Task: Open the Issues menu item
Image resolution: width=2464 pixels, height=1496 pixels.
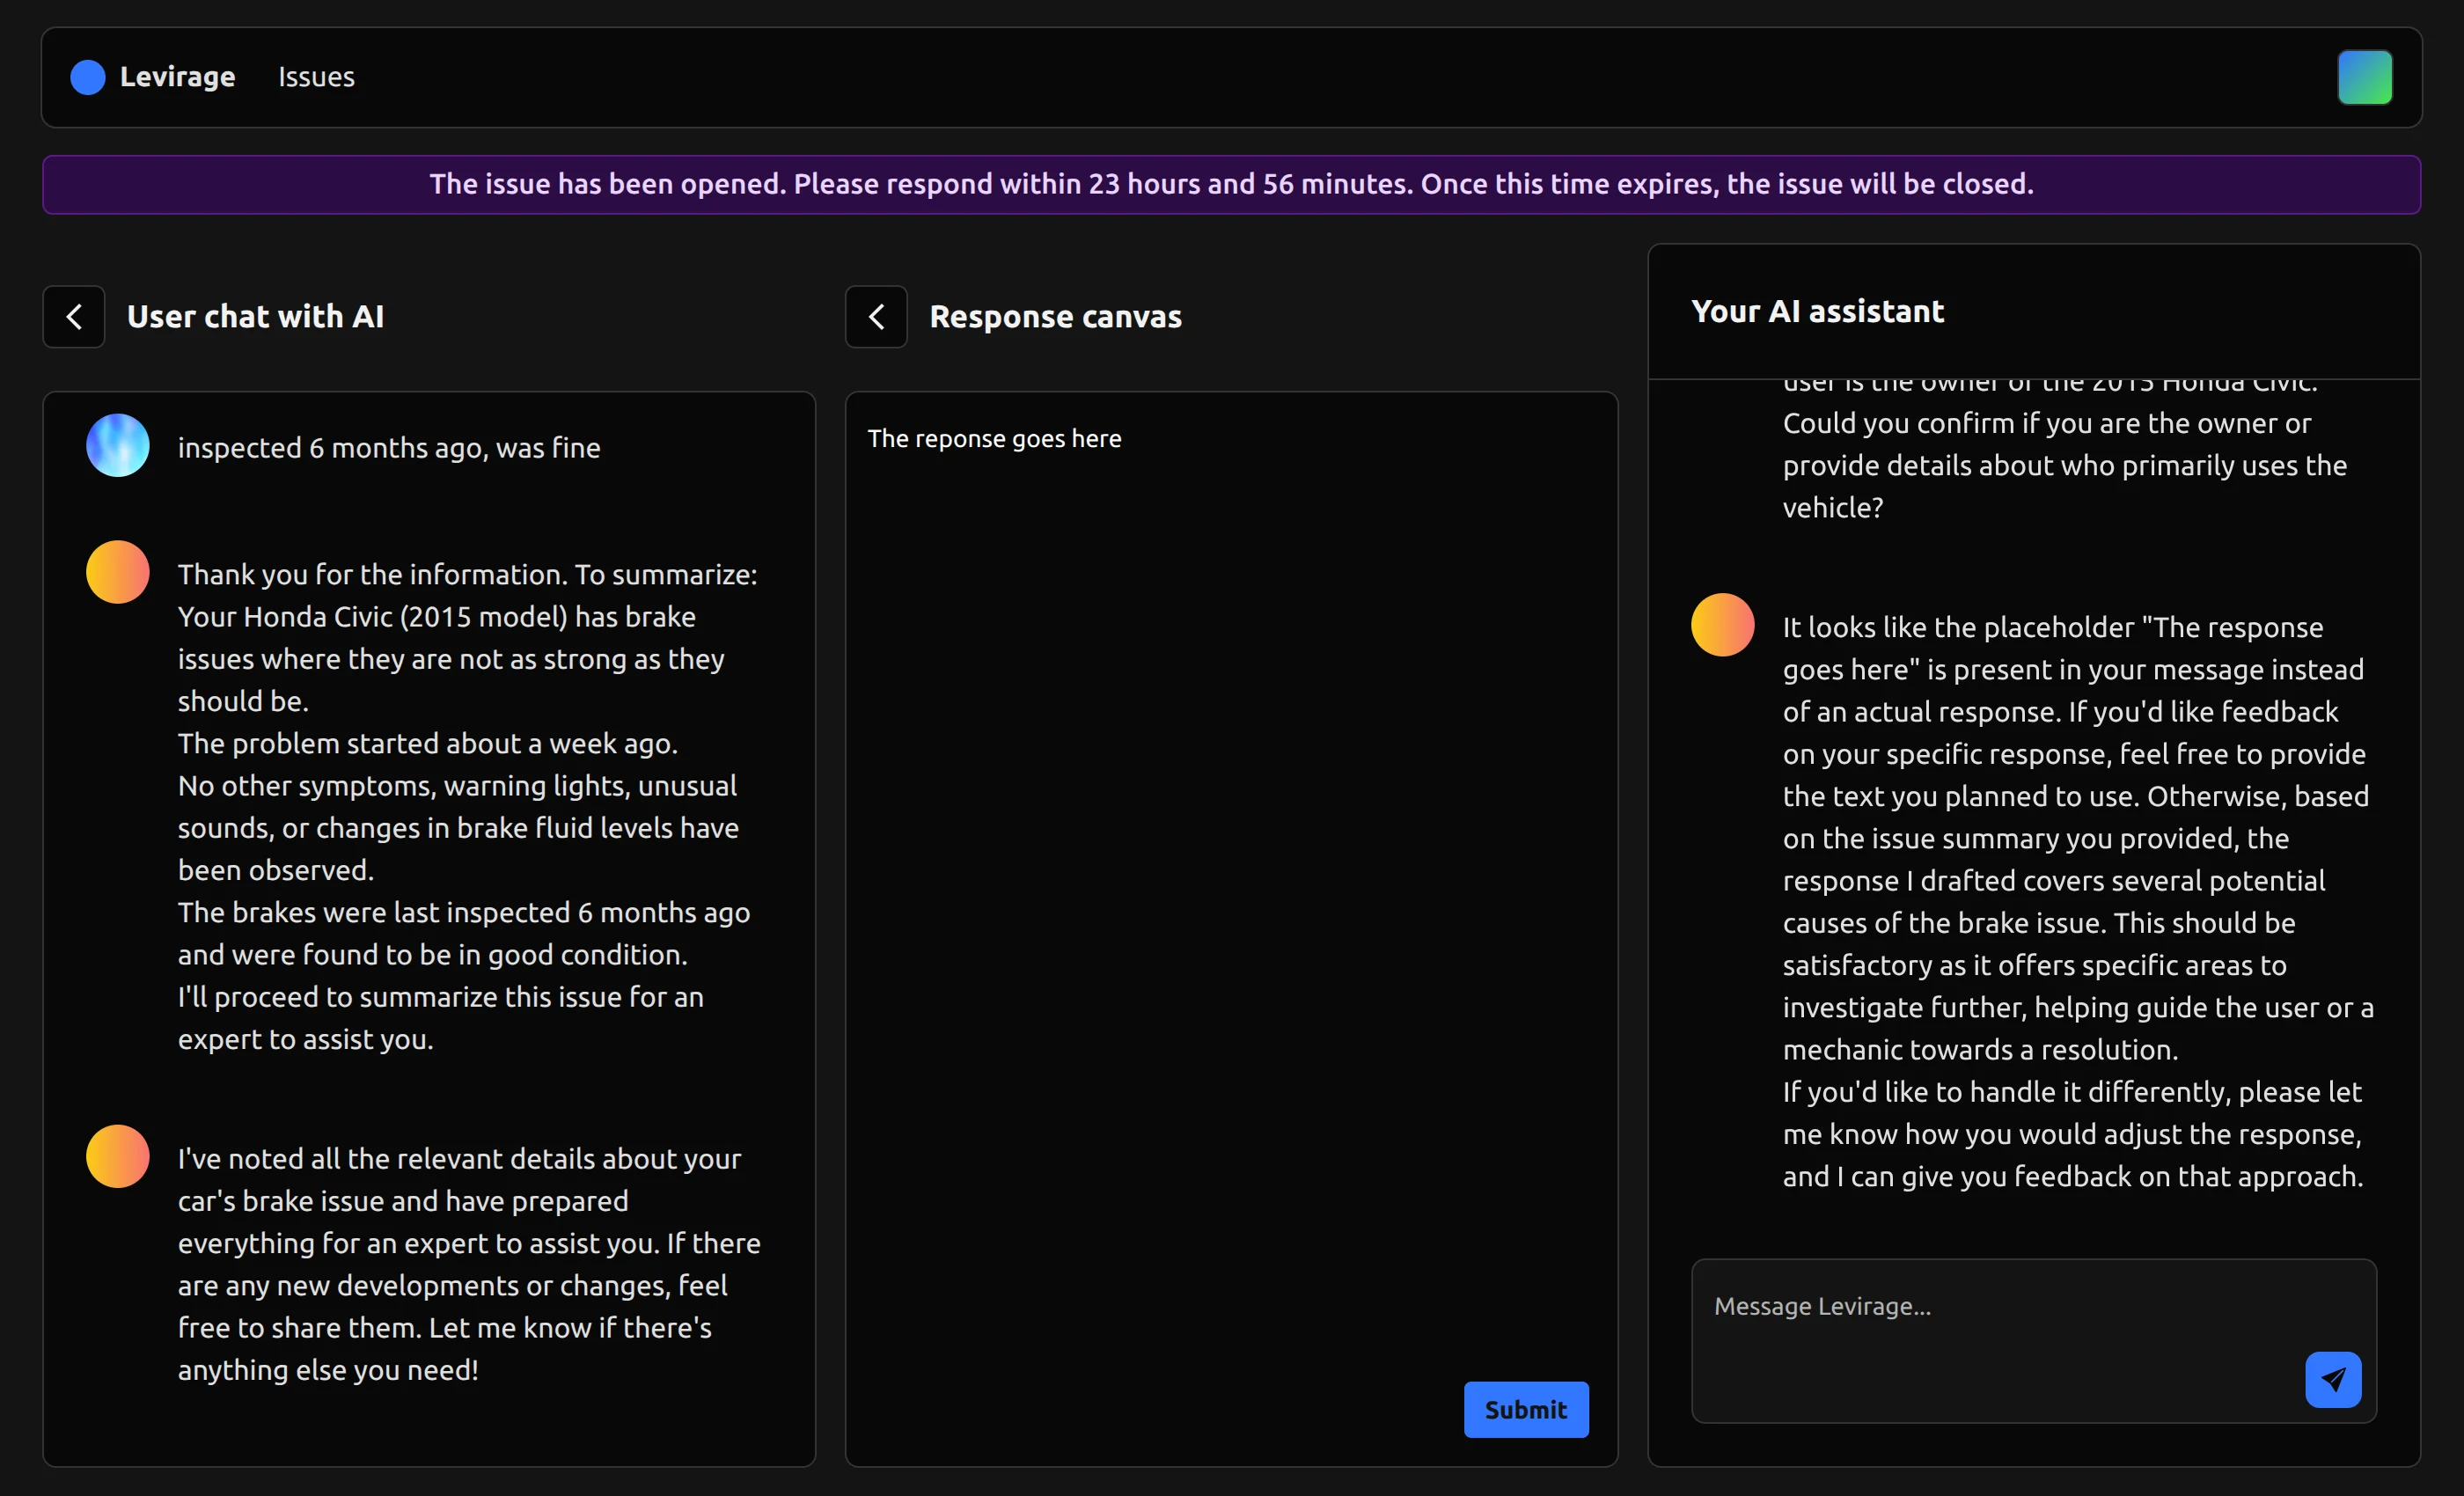Action: [x=316, y=77]
